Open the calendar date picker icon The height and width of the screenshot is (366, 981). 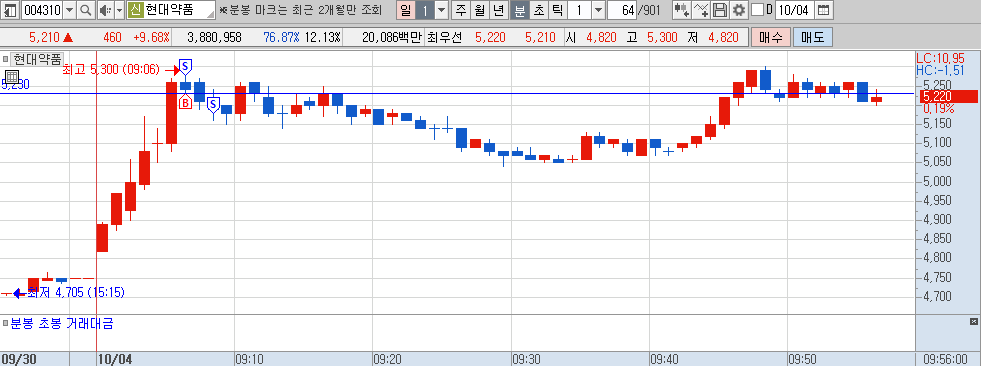point(823,9)
